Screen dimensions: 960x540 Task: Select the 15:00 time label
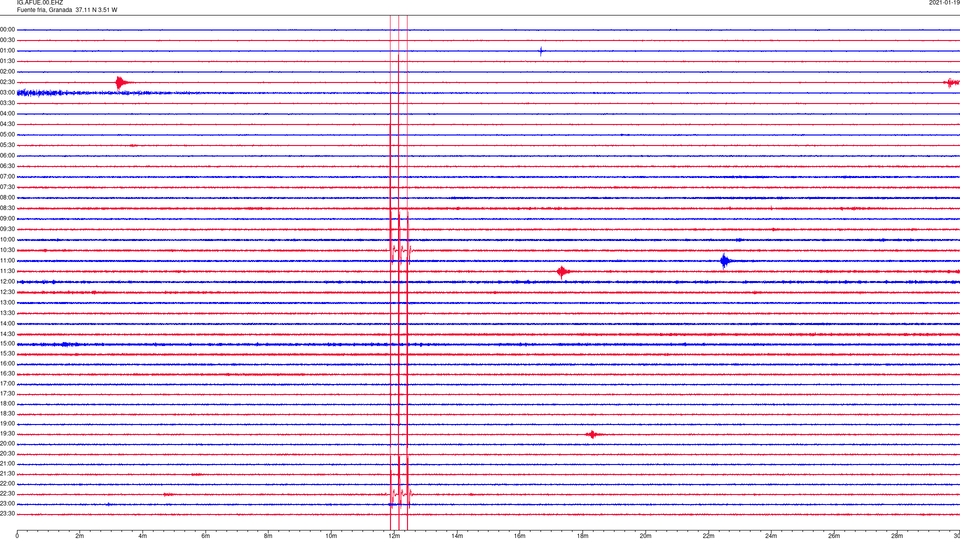(x=7, y=344)
